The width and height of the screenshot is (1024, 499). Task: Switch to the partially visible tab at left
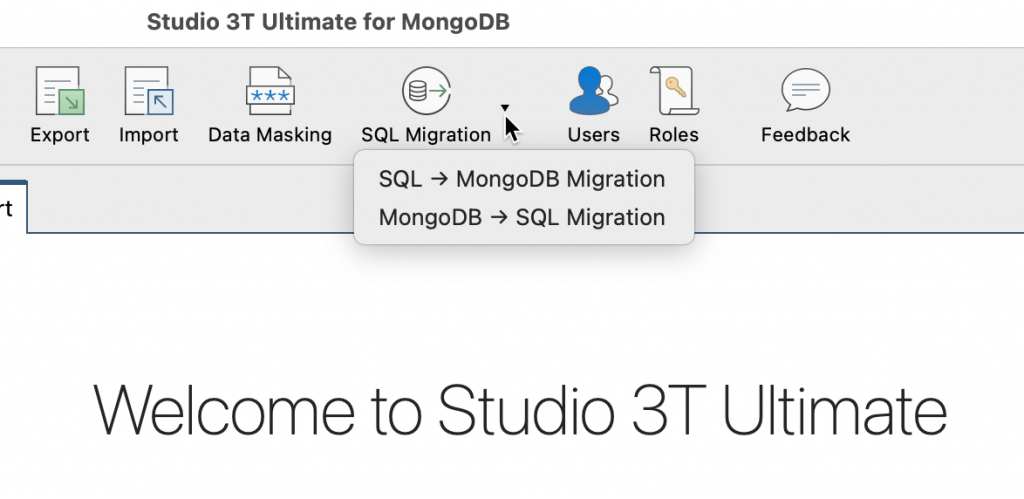[x=10, y=208]
